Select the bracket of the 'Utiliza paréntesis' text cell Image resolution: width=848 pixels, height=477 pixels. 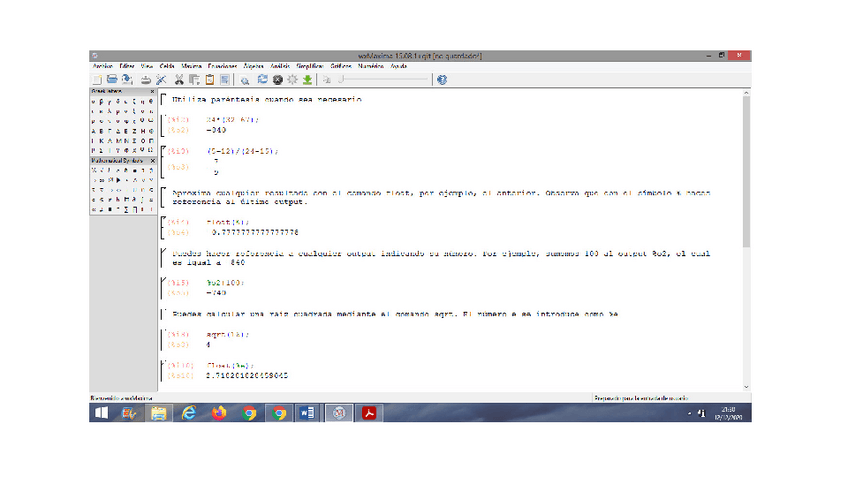(x=163, y=100)
